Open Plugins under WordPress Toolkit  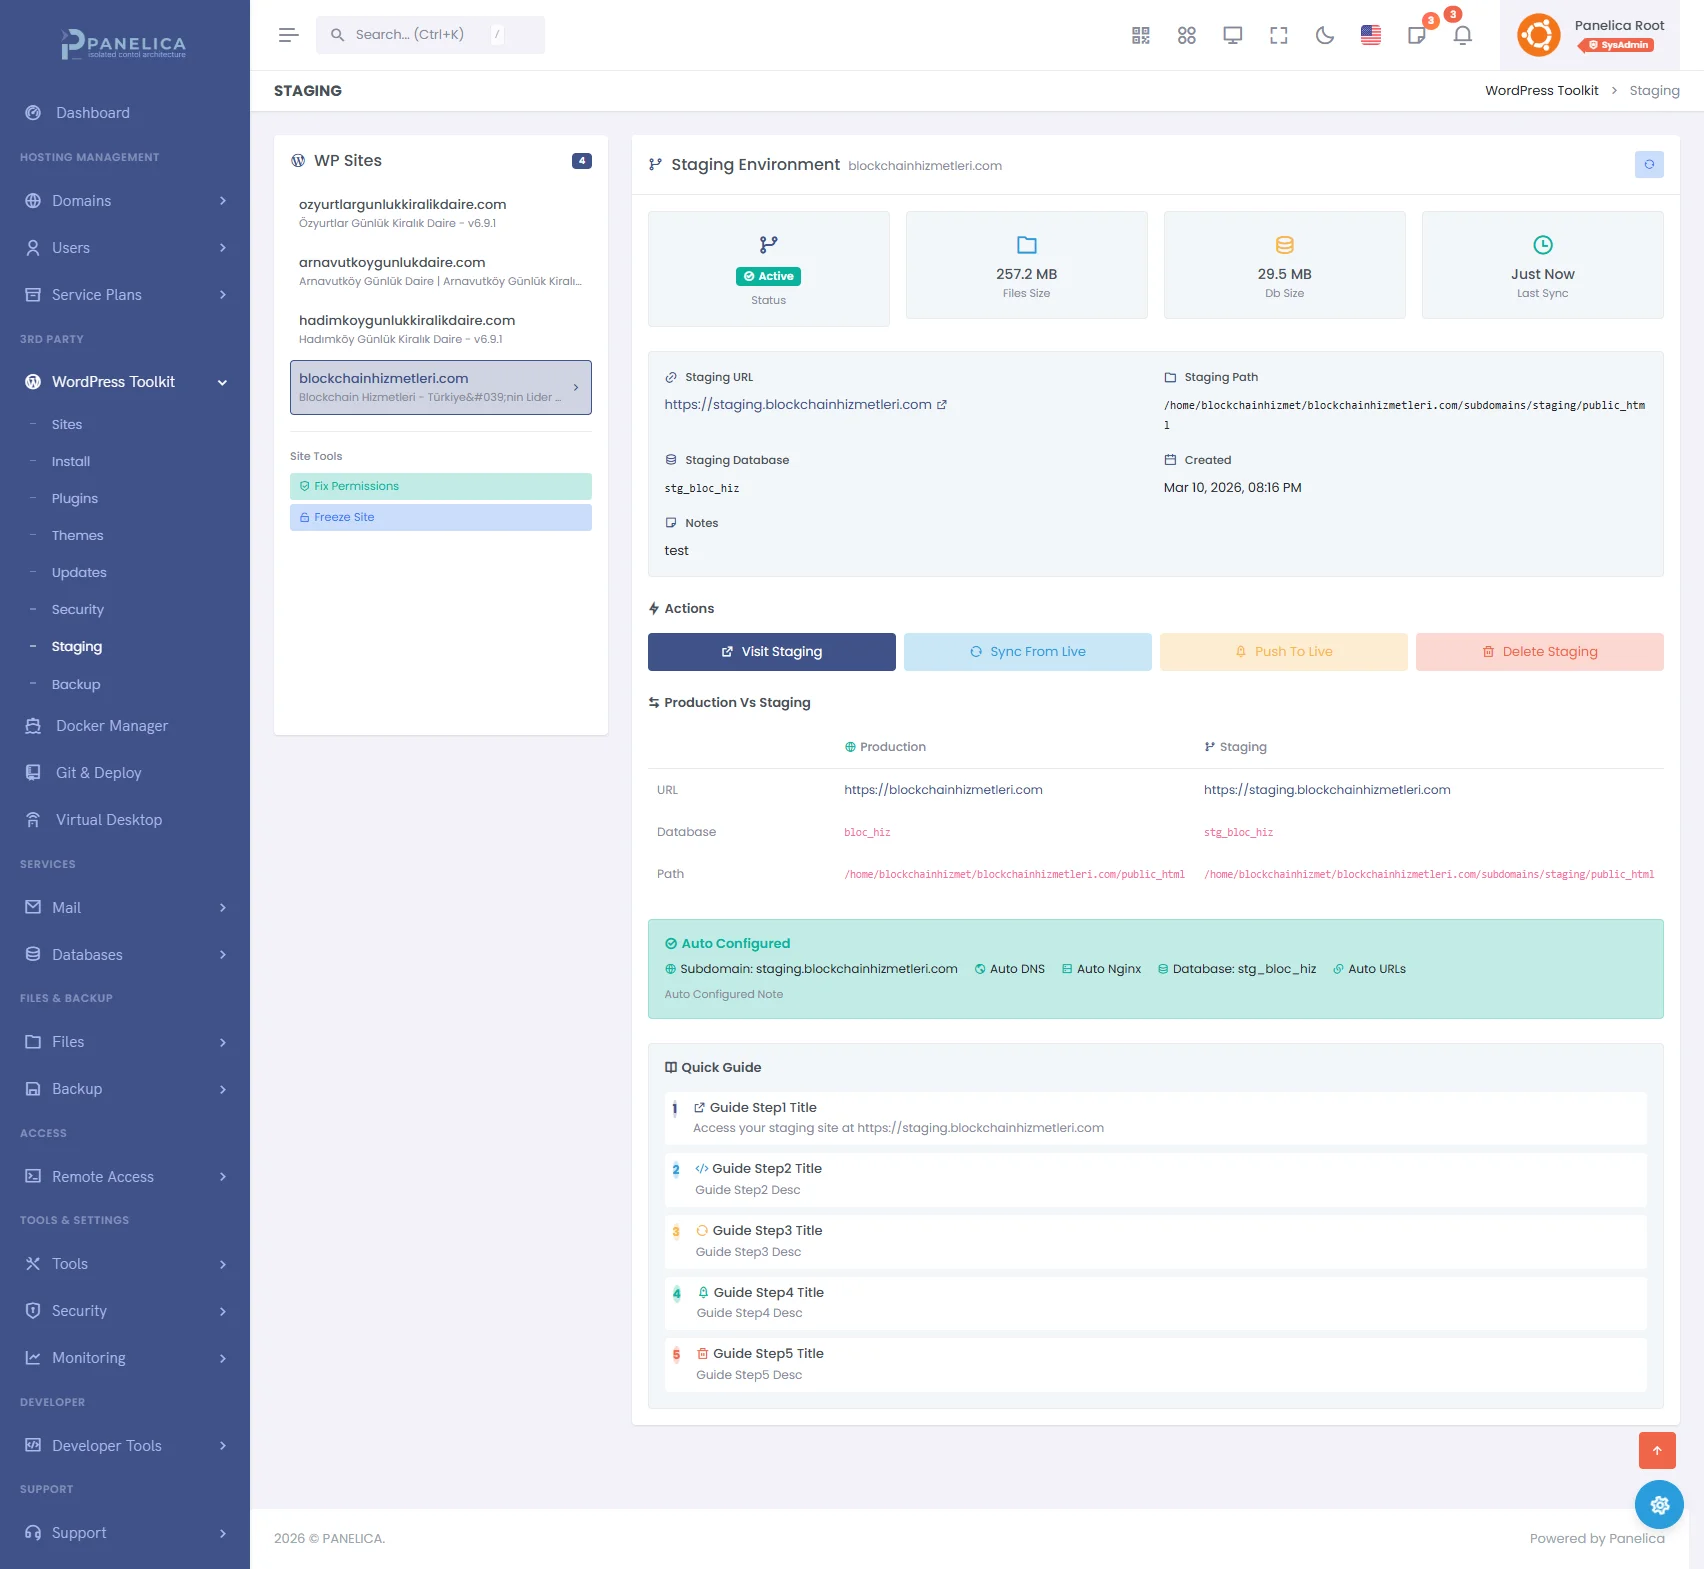pos(75,498)
